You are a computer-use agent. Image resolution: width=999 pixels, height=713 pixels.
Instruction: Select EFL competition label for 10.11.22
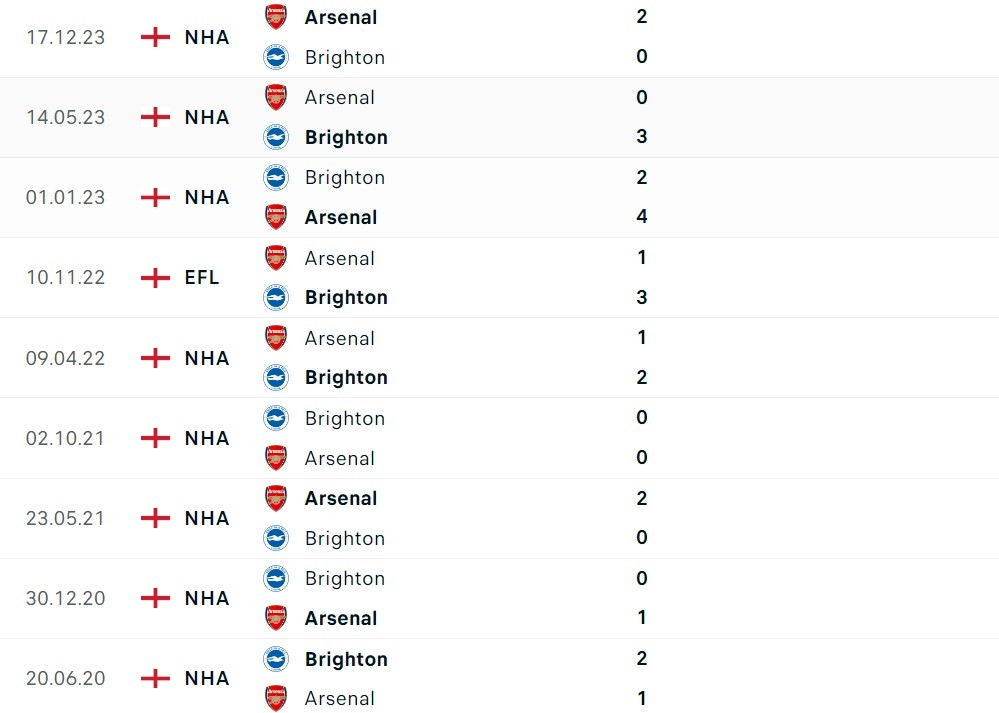coord(203,277)
